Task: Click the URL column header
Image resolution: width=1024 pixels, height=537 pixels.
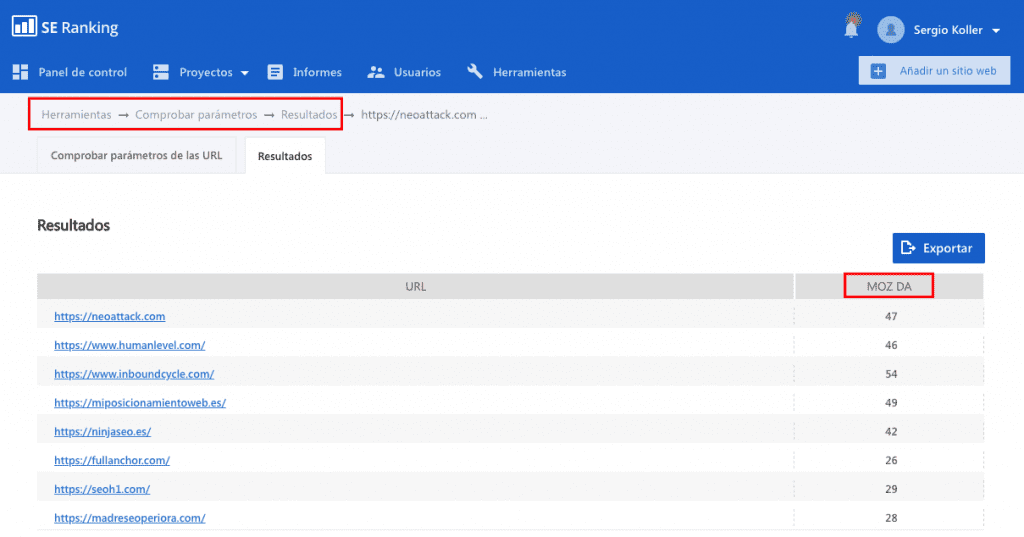Action: click(415, 286)
